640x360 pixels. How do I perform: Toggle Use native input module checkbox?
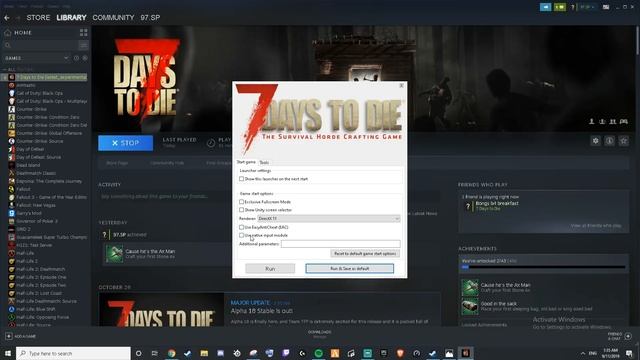tap(241, 235)
